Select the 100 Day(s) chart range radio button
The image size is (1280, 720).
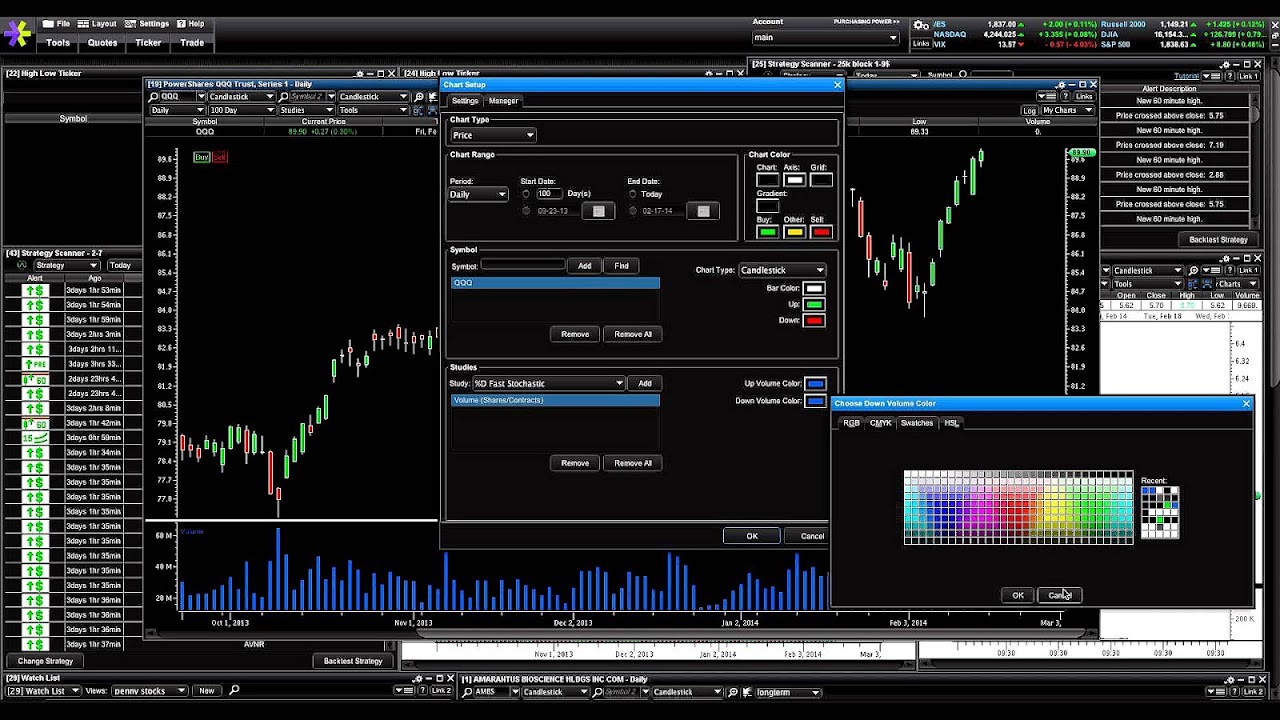[x=526, y=193]
